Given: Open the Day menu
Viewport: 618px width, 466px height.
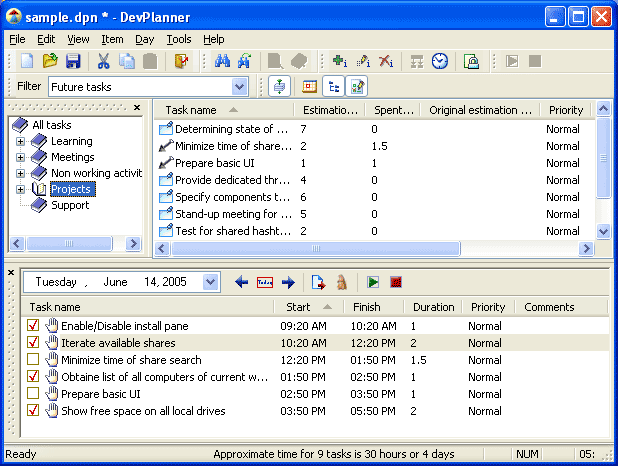Looking at the screenshot, I should click(145, 39).
